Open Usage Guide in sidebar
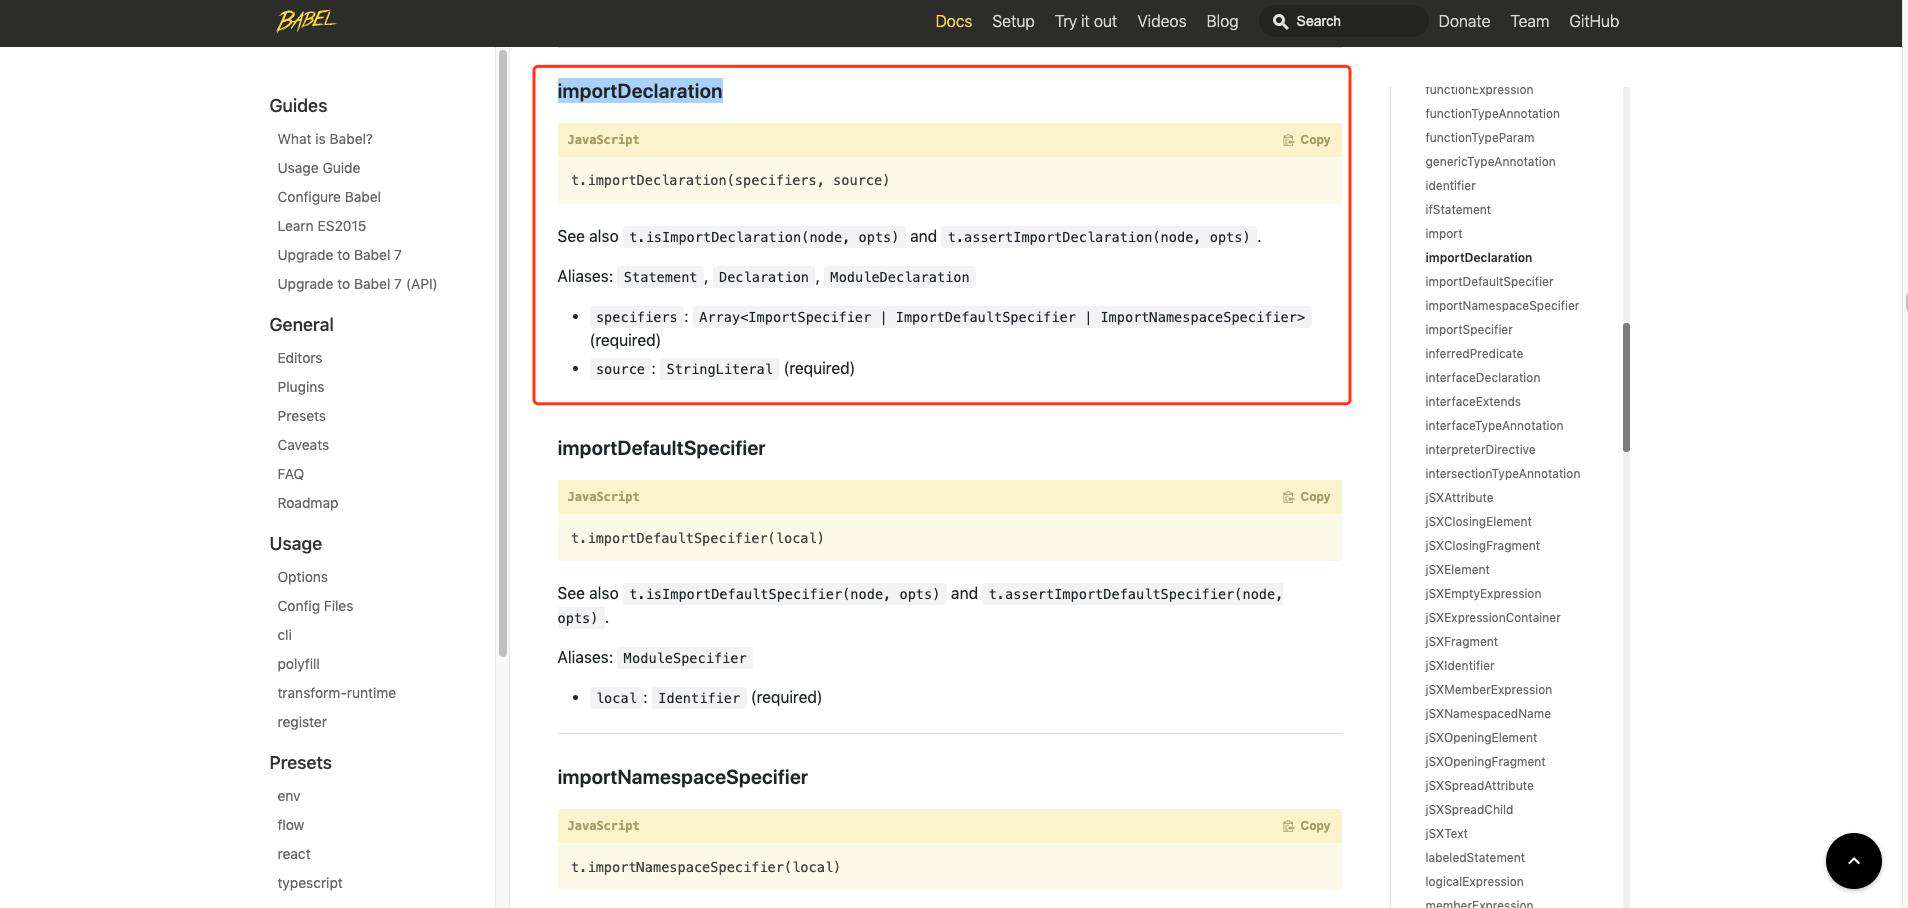This screenshot has height=908, width=1908. [319, 168]
